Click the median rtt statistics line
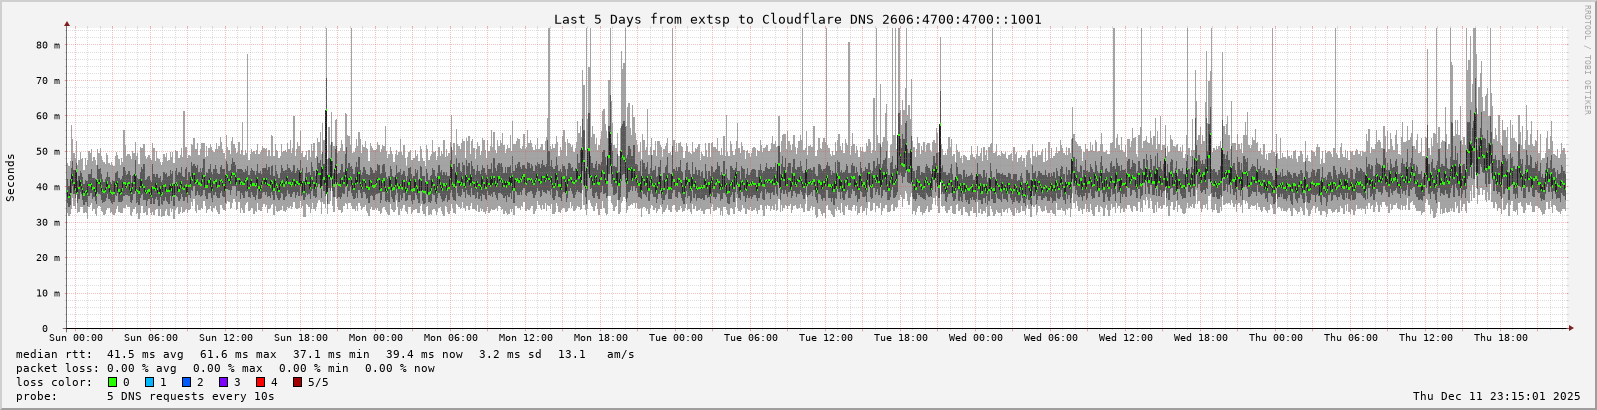 (x=325, y=354)
